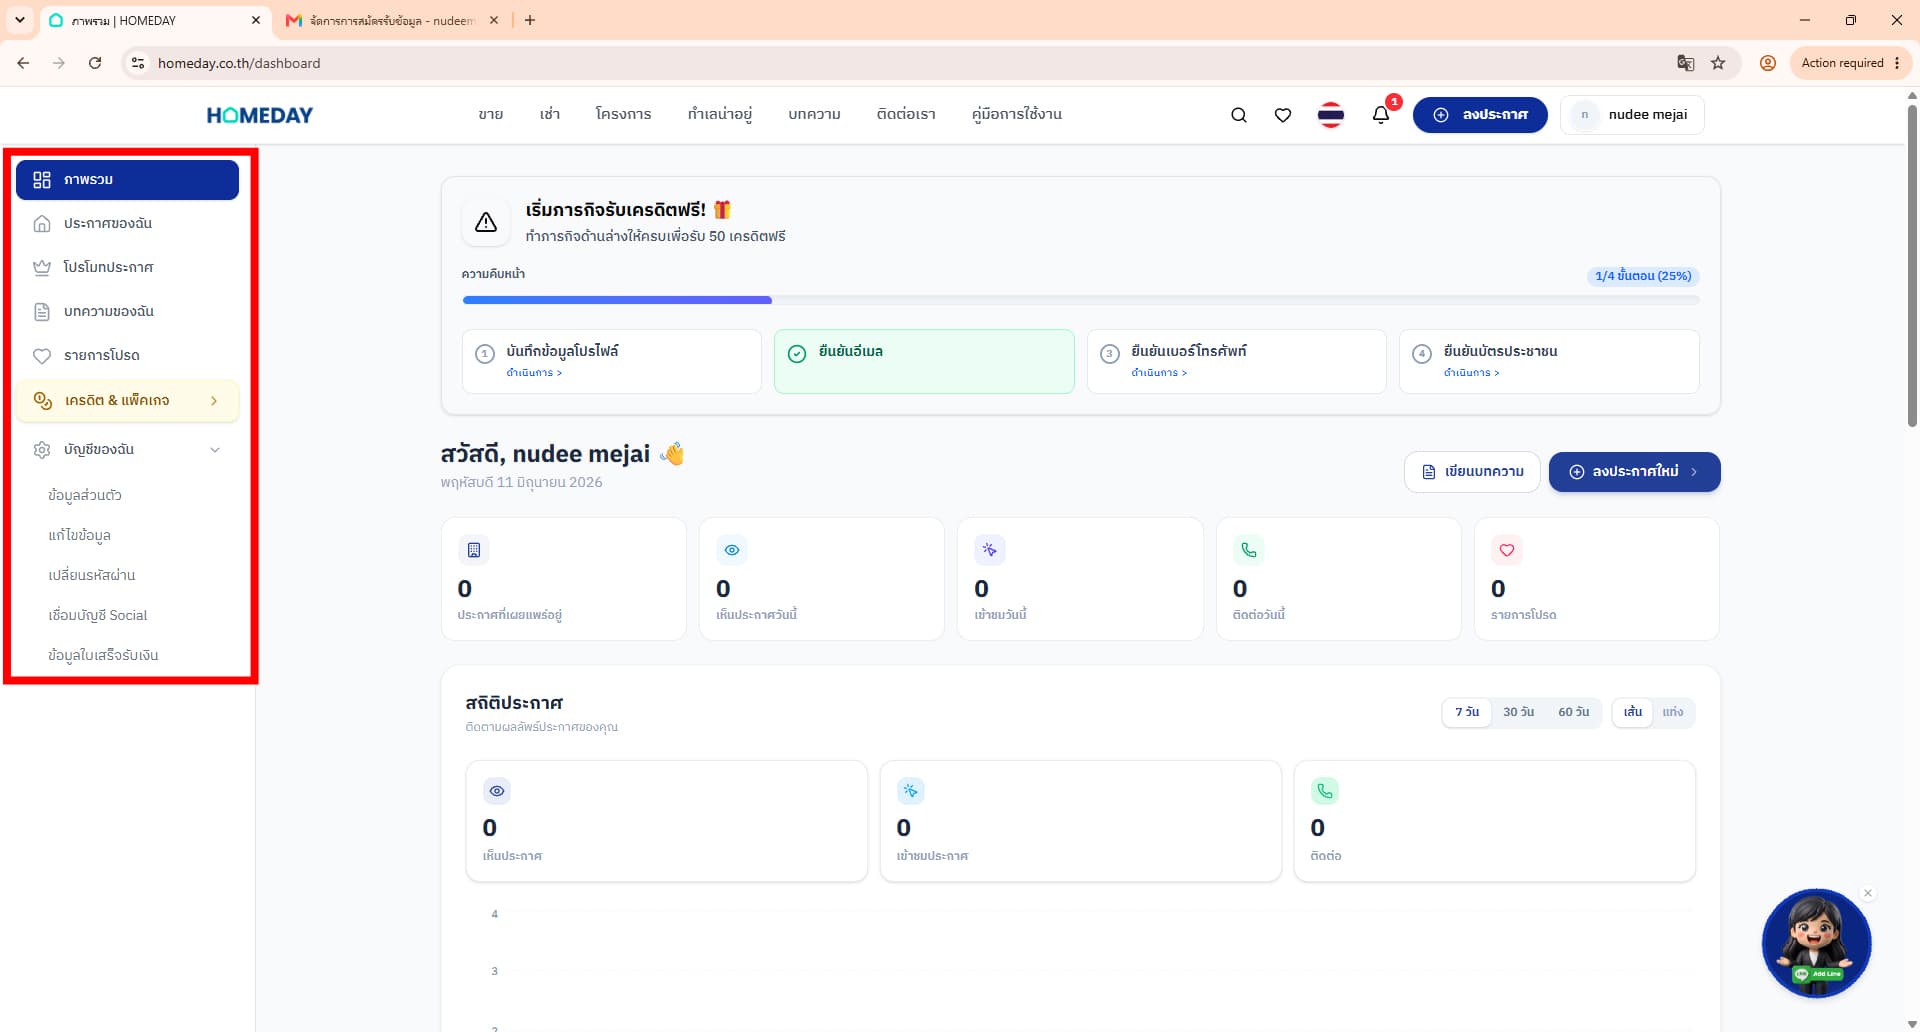
Task: Click the 1/4 ขั้นตอน (25%) badge
Action: (x=1643, y=276)
